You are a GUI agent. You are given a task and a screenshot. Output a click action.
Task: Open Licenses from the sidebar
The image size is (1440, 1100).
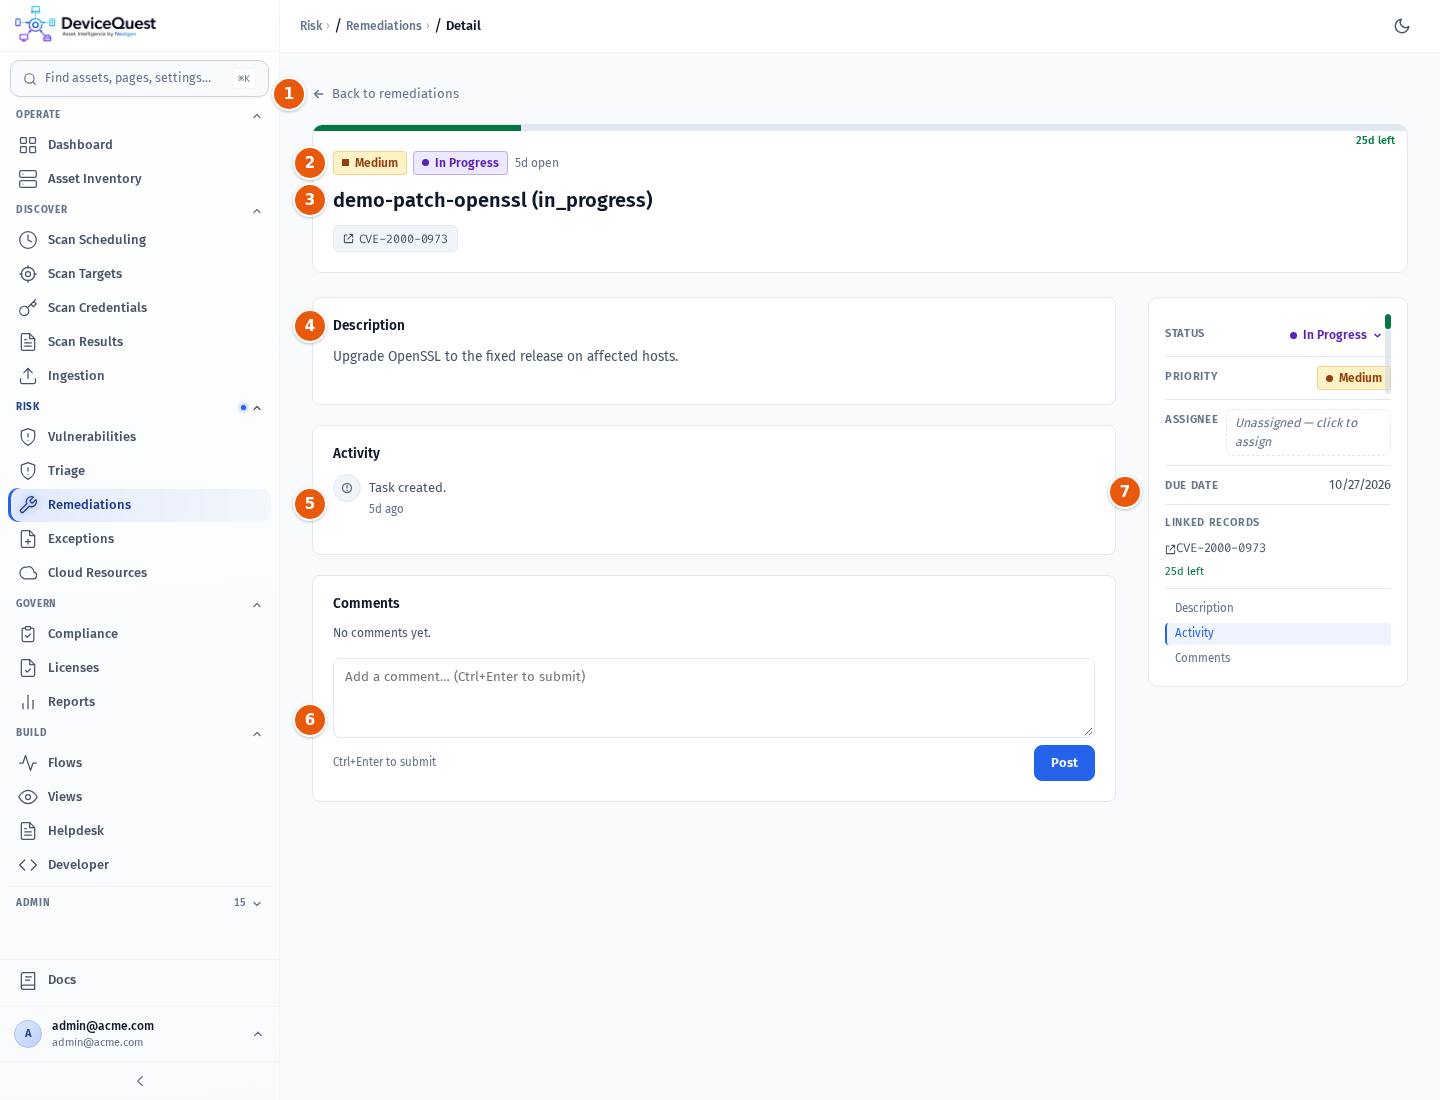coord(139,668)
